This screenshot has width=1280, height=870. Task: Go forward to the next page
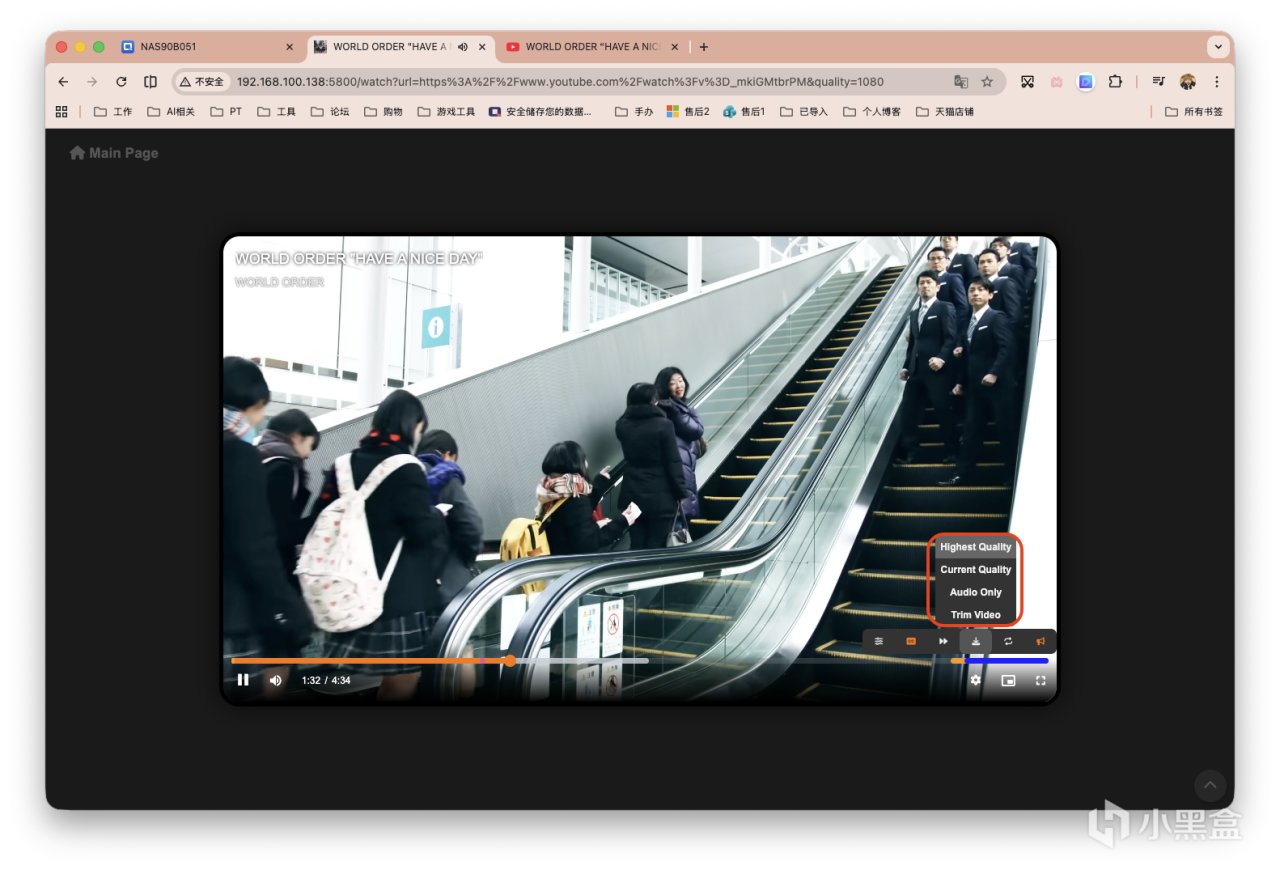pyautogui.click(x=92, y=82)
